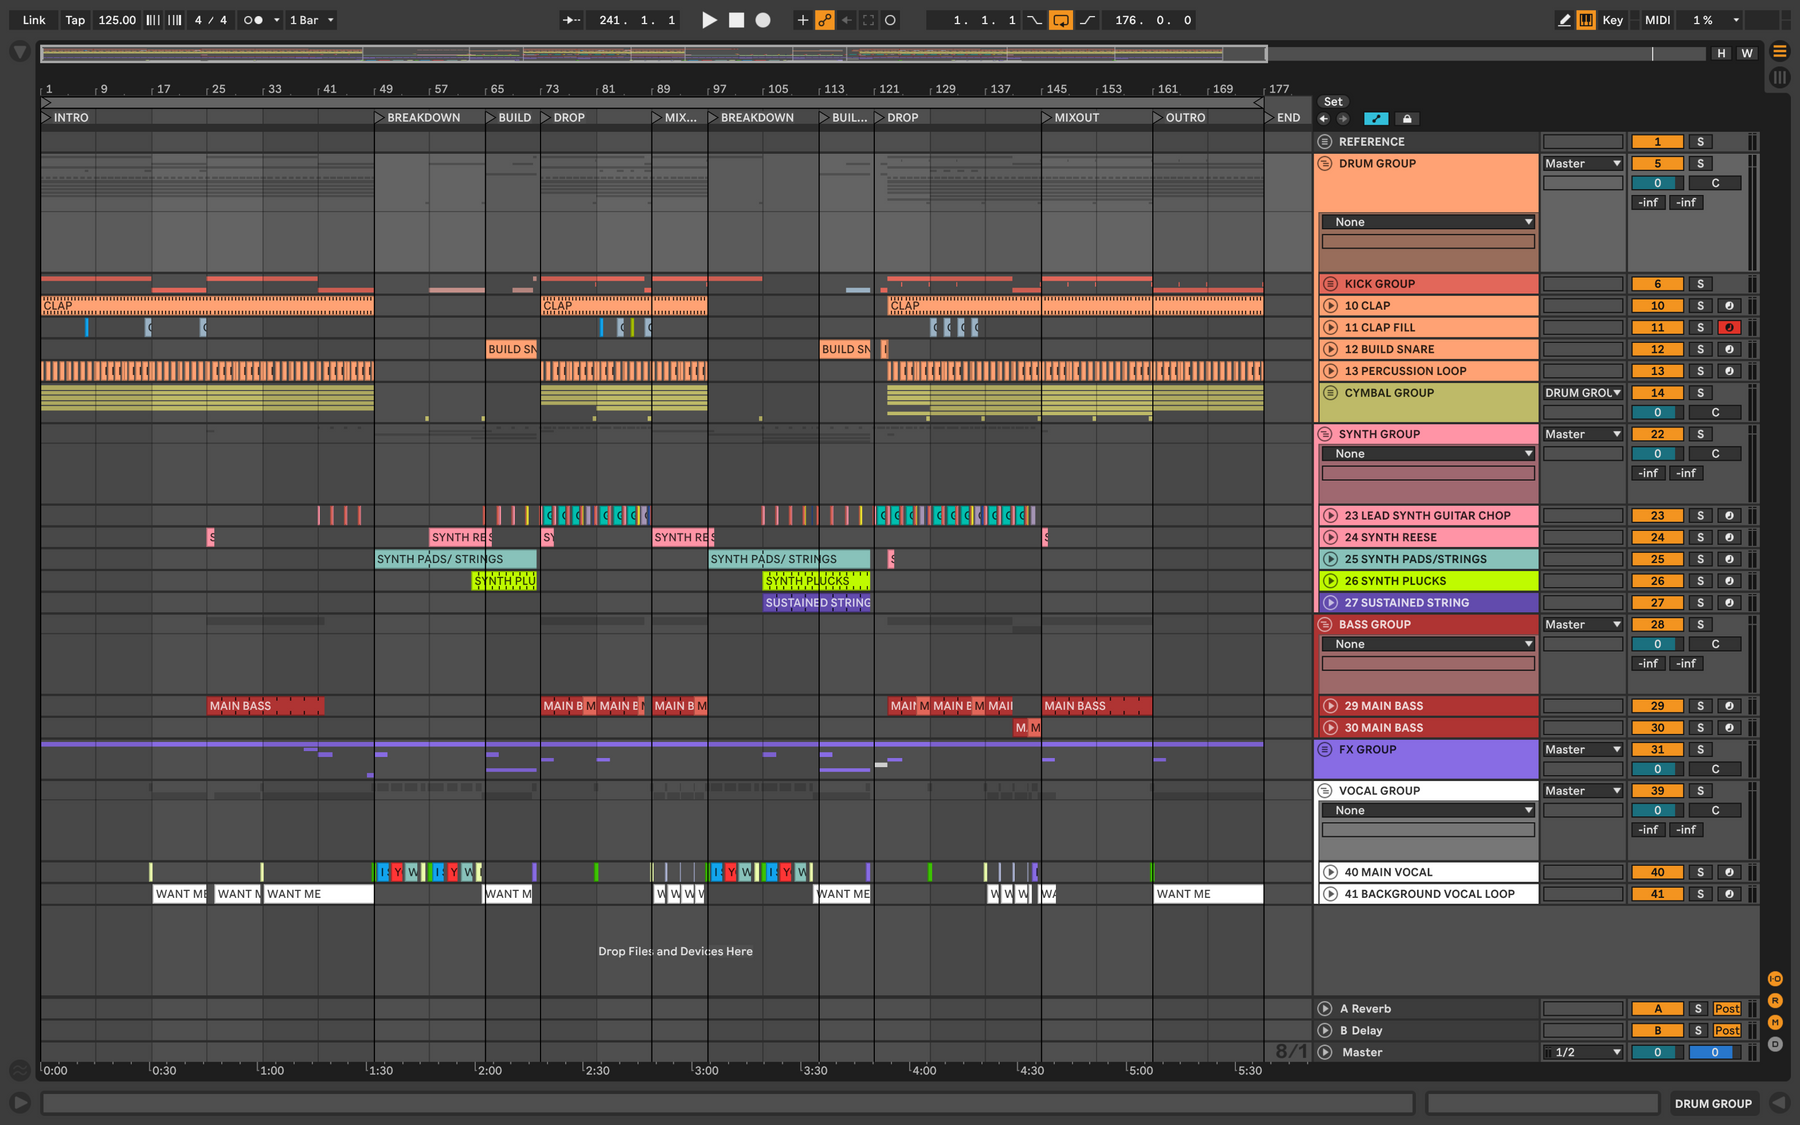Show or hide the Returns section
Viewport: 1800px width, 1125px height.
pyautogui.click(x=1775, y=1001)
